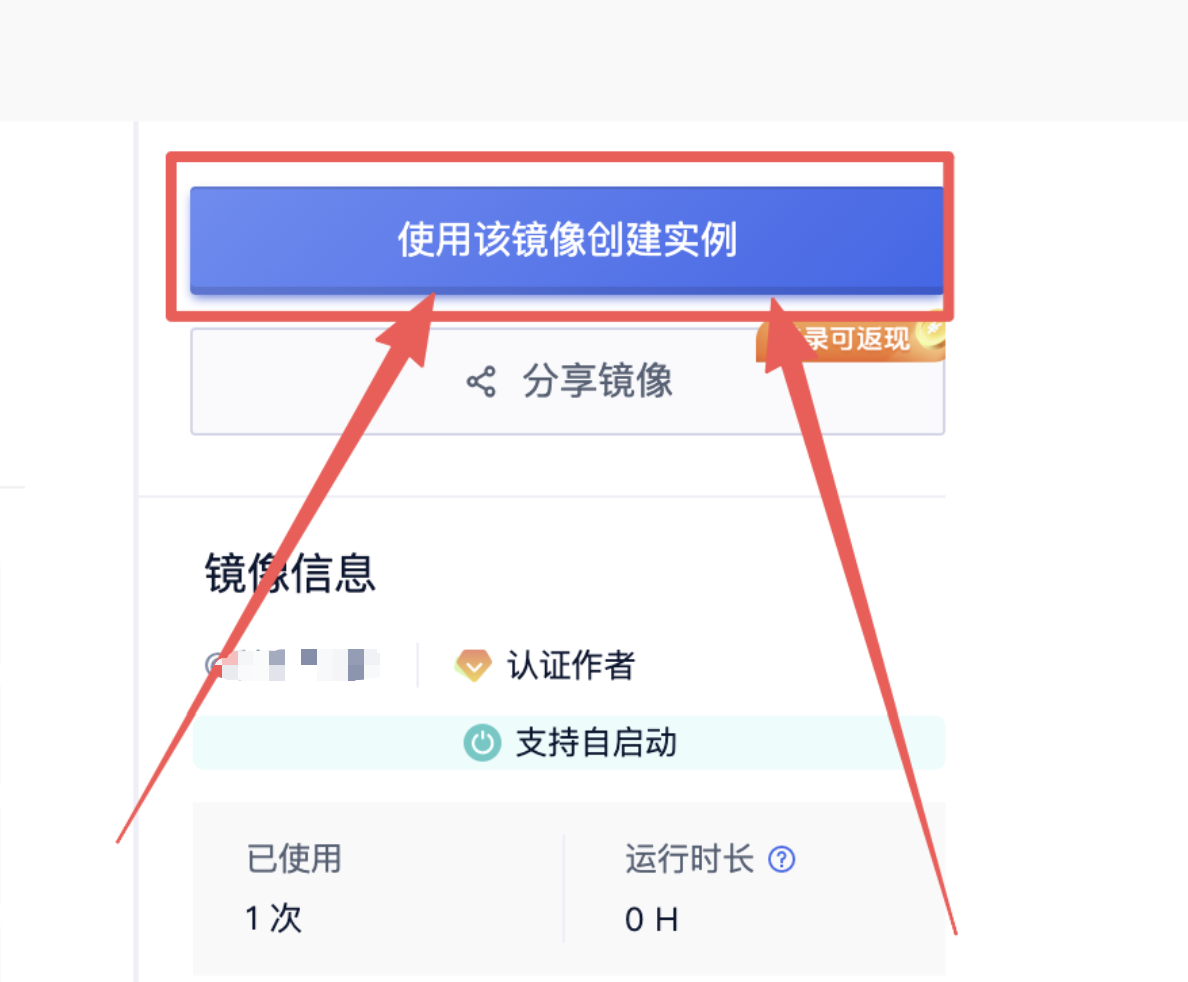Open the help tooltip icon next to 运行时长
This screenshot has width=1188, height=982.
(x=783, y=859)
